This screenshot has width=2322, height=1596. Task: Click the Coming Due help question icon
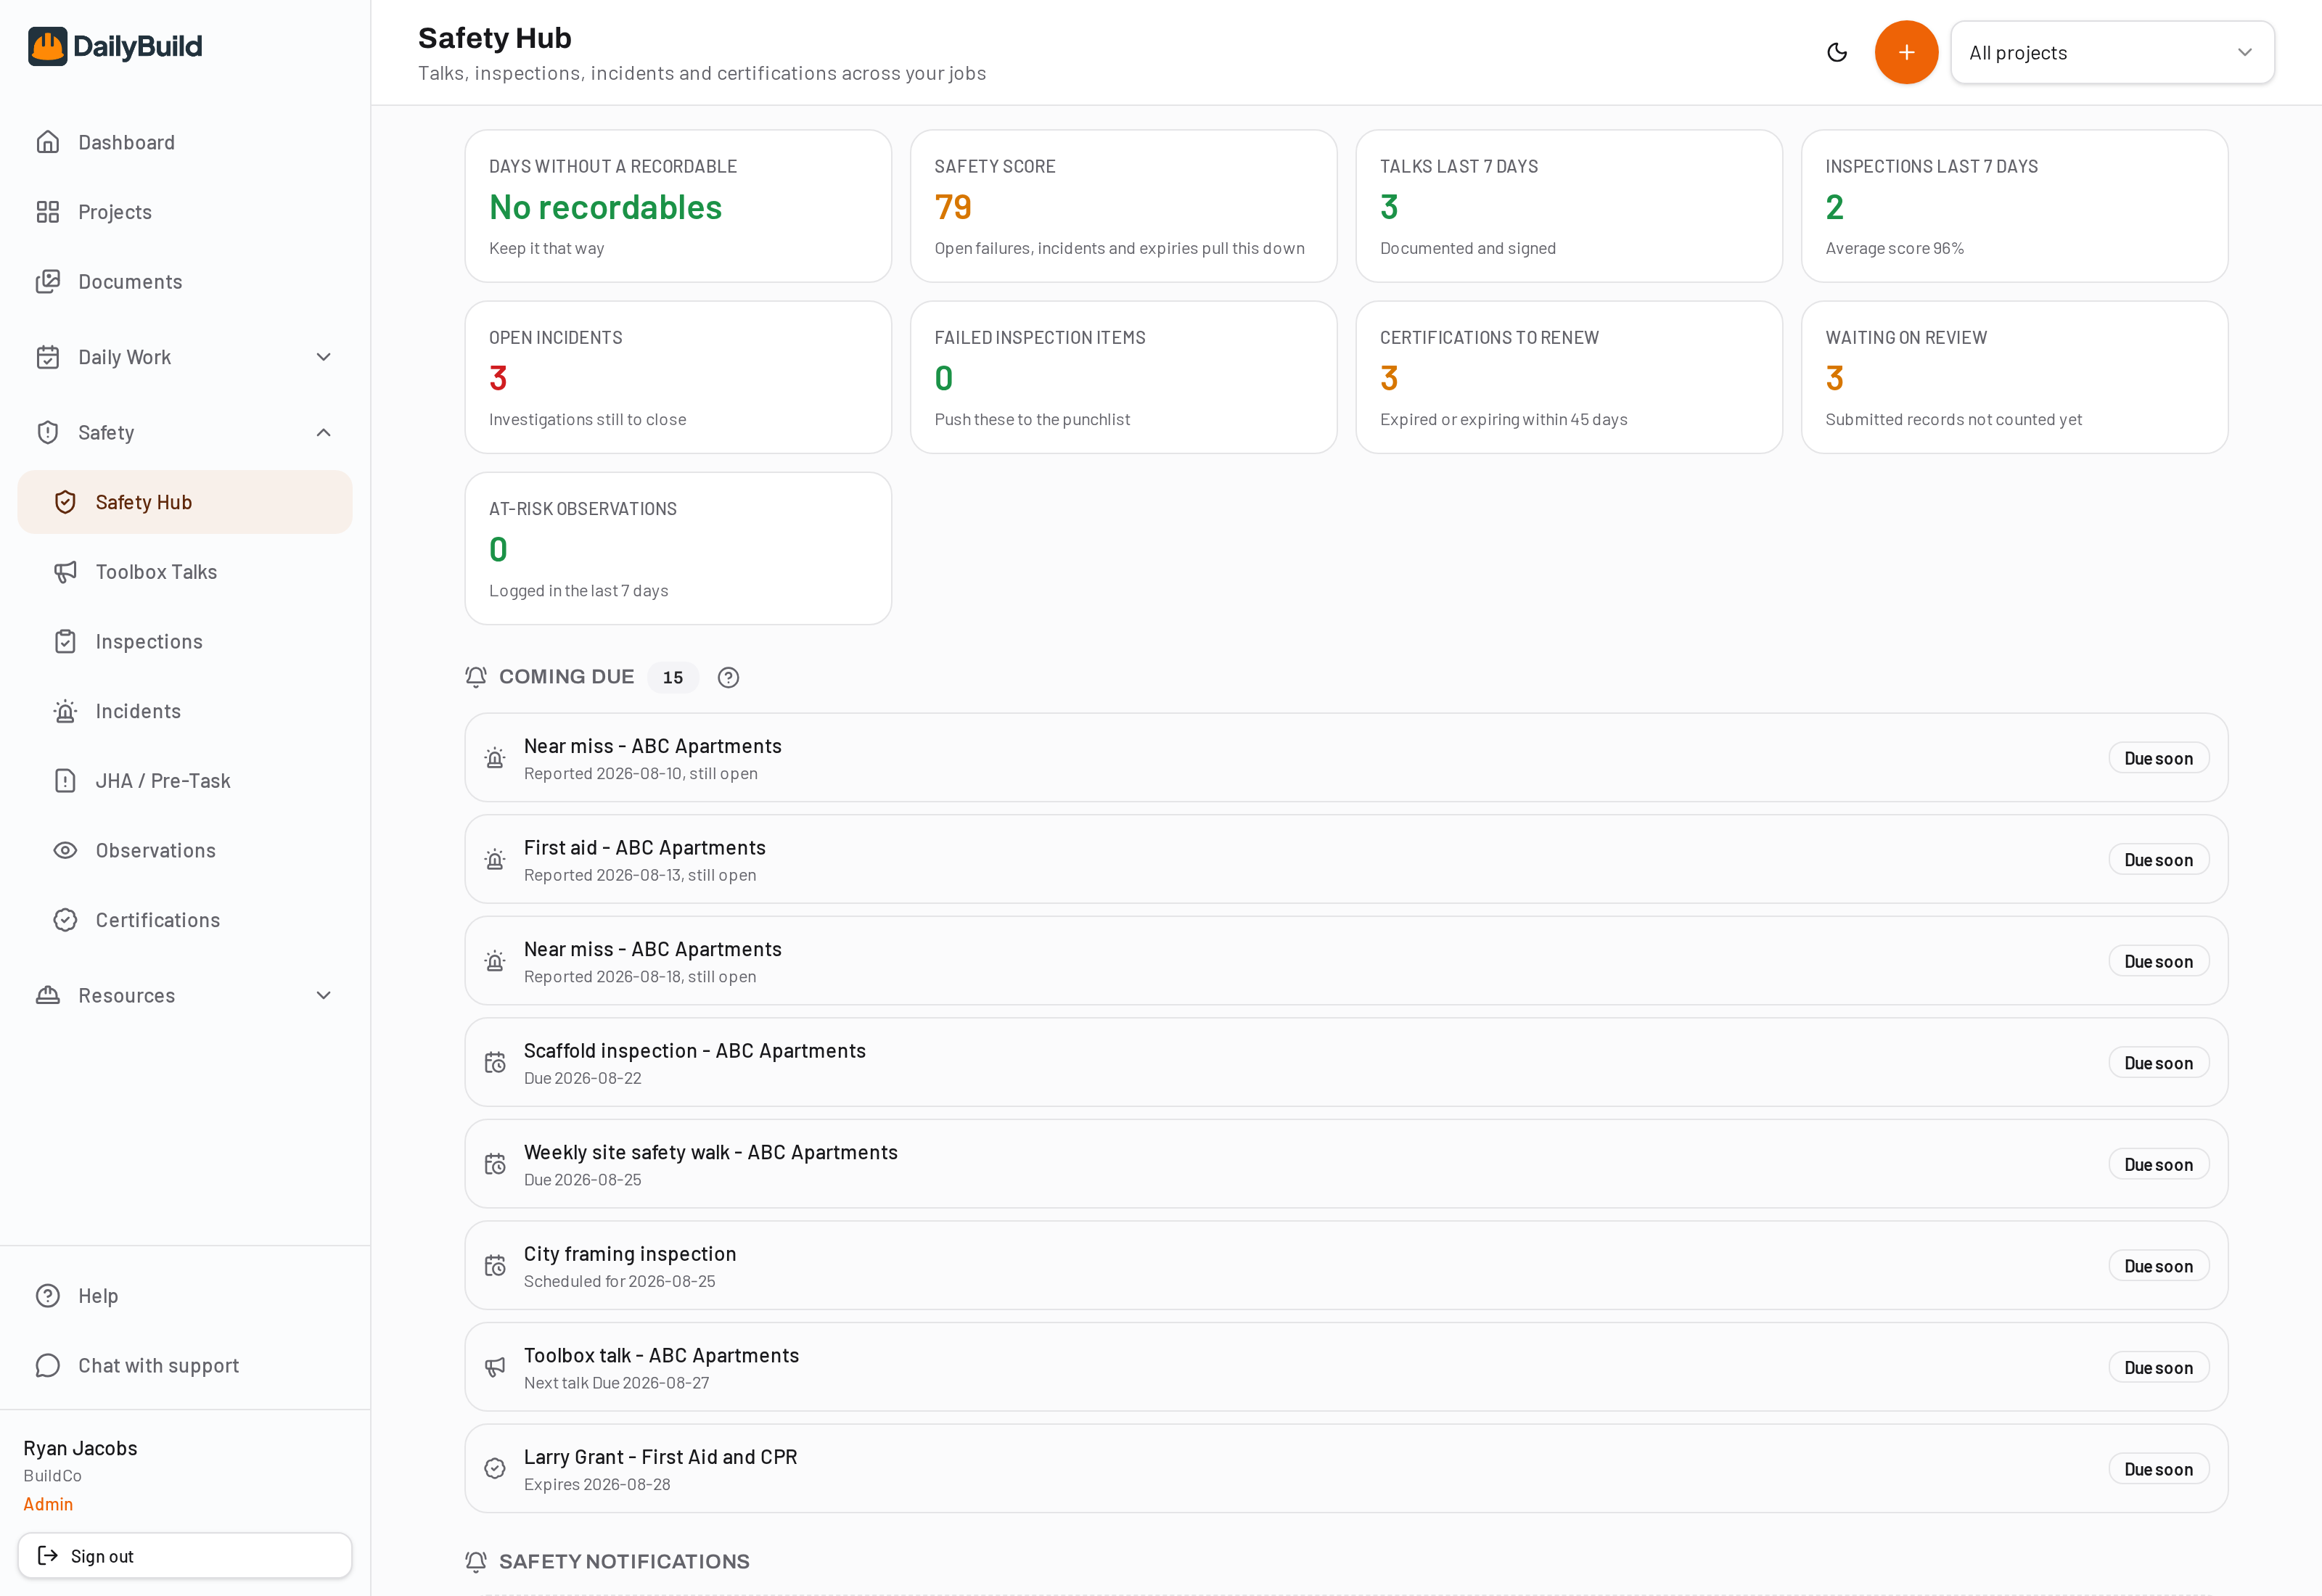tap(728, 677)
